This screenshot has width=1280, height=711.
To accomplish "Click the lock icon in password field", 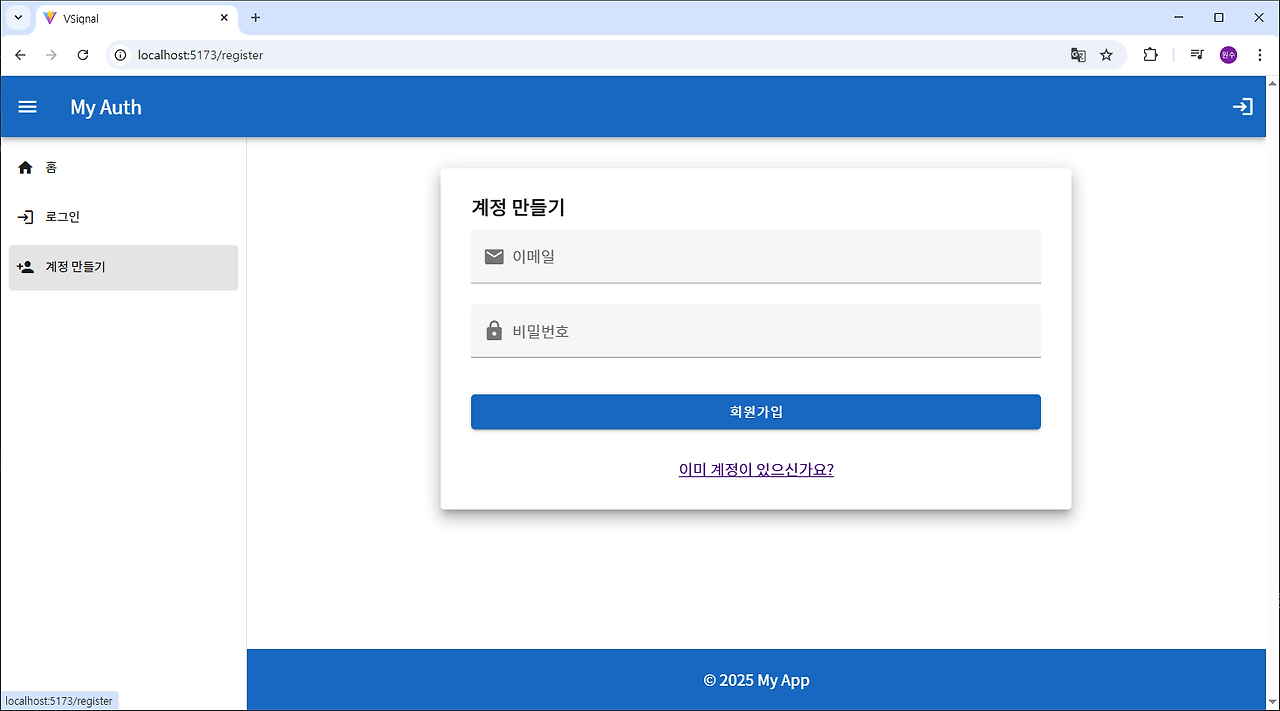I will [494, 330].
